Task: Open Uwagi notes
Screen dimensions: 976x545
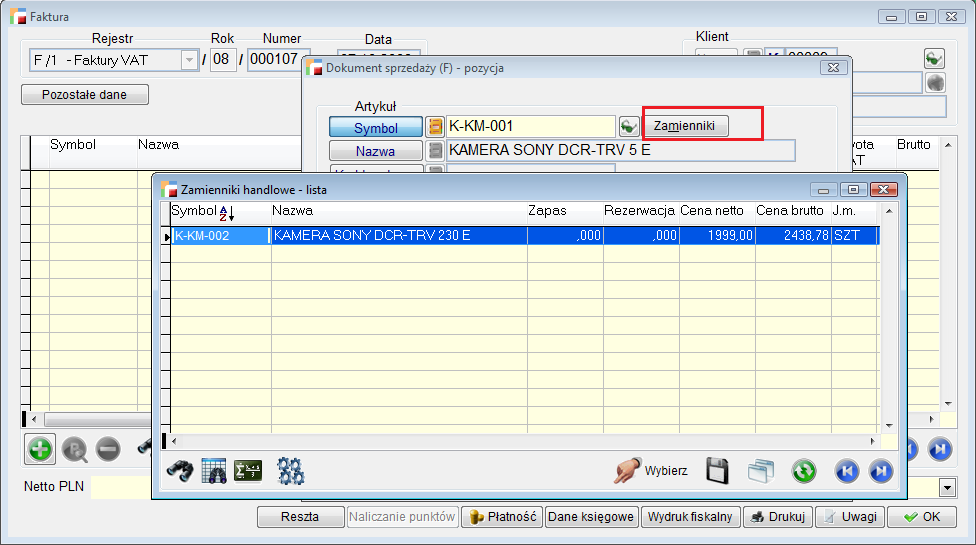Action: (850, 516)
